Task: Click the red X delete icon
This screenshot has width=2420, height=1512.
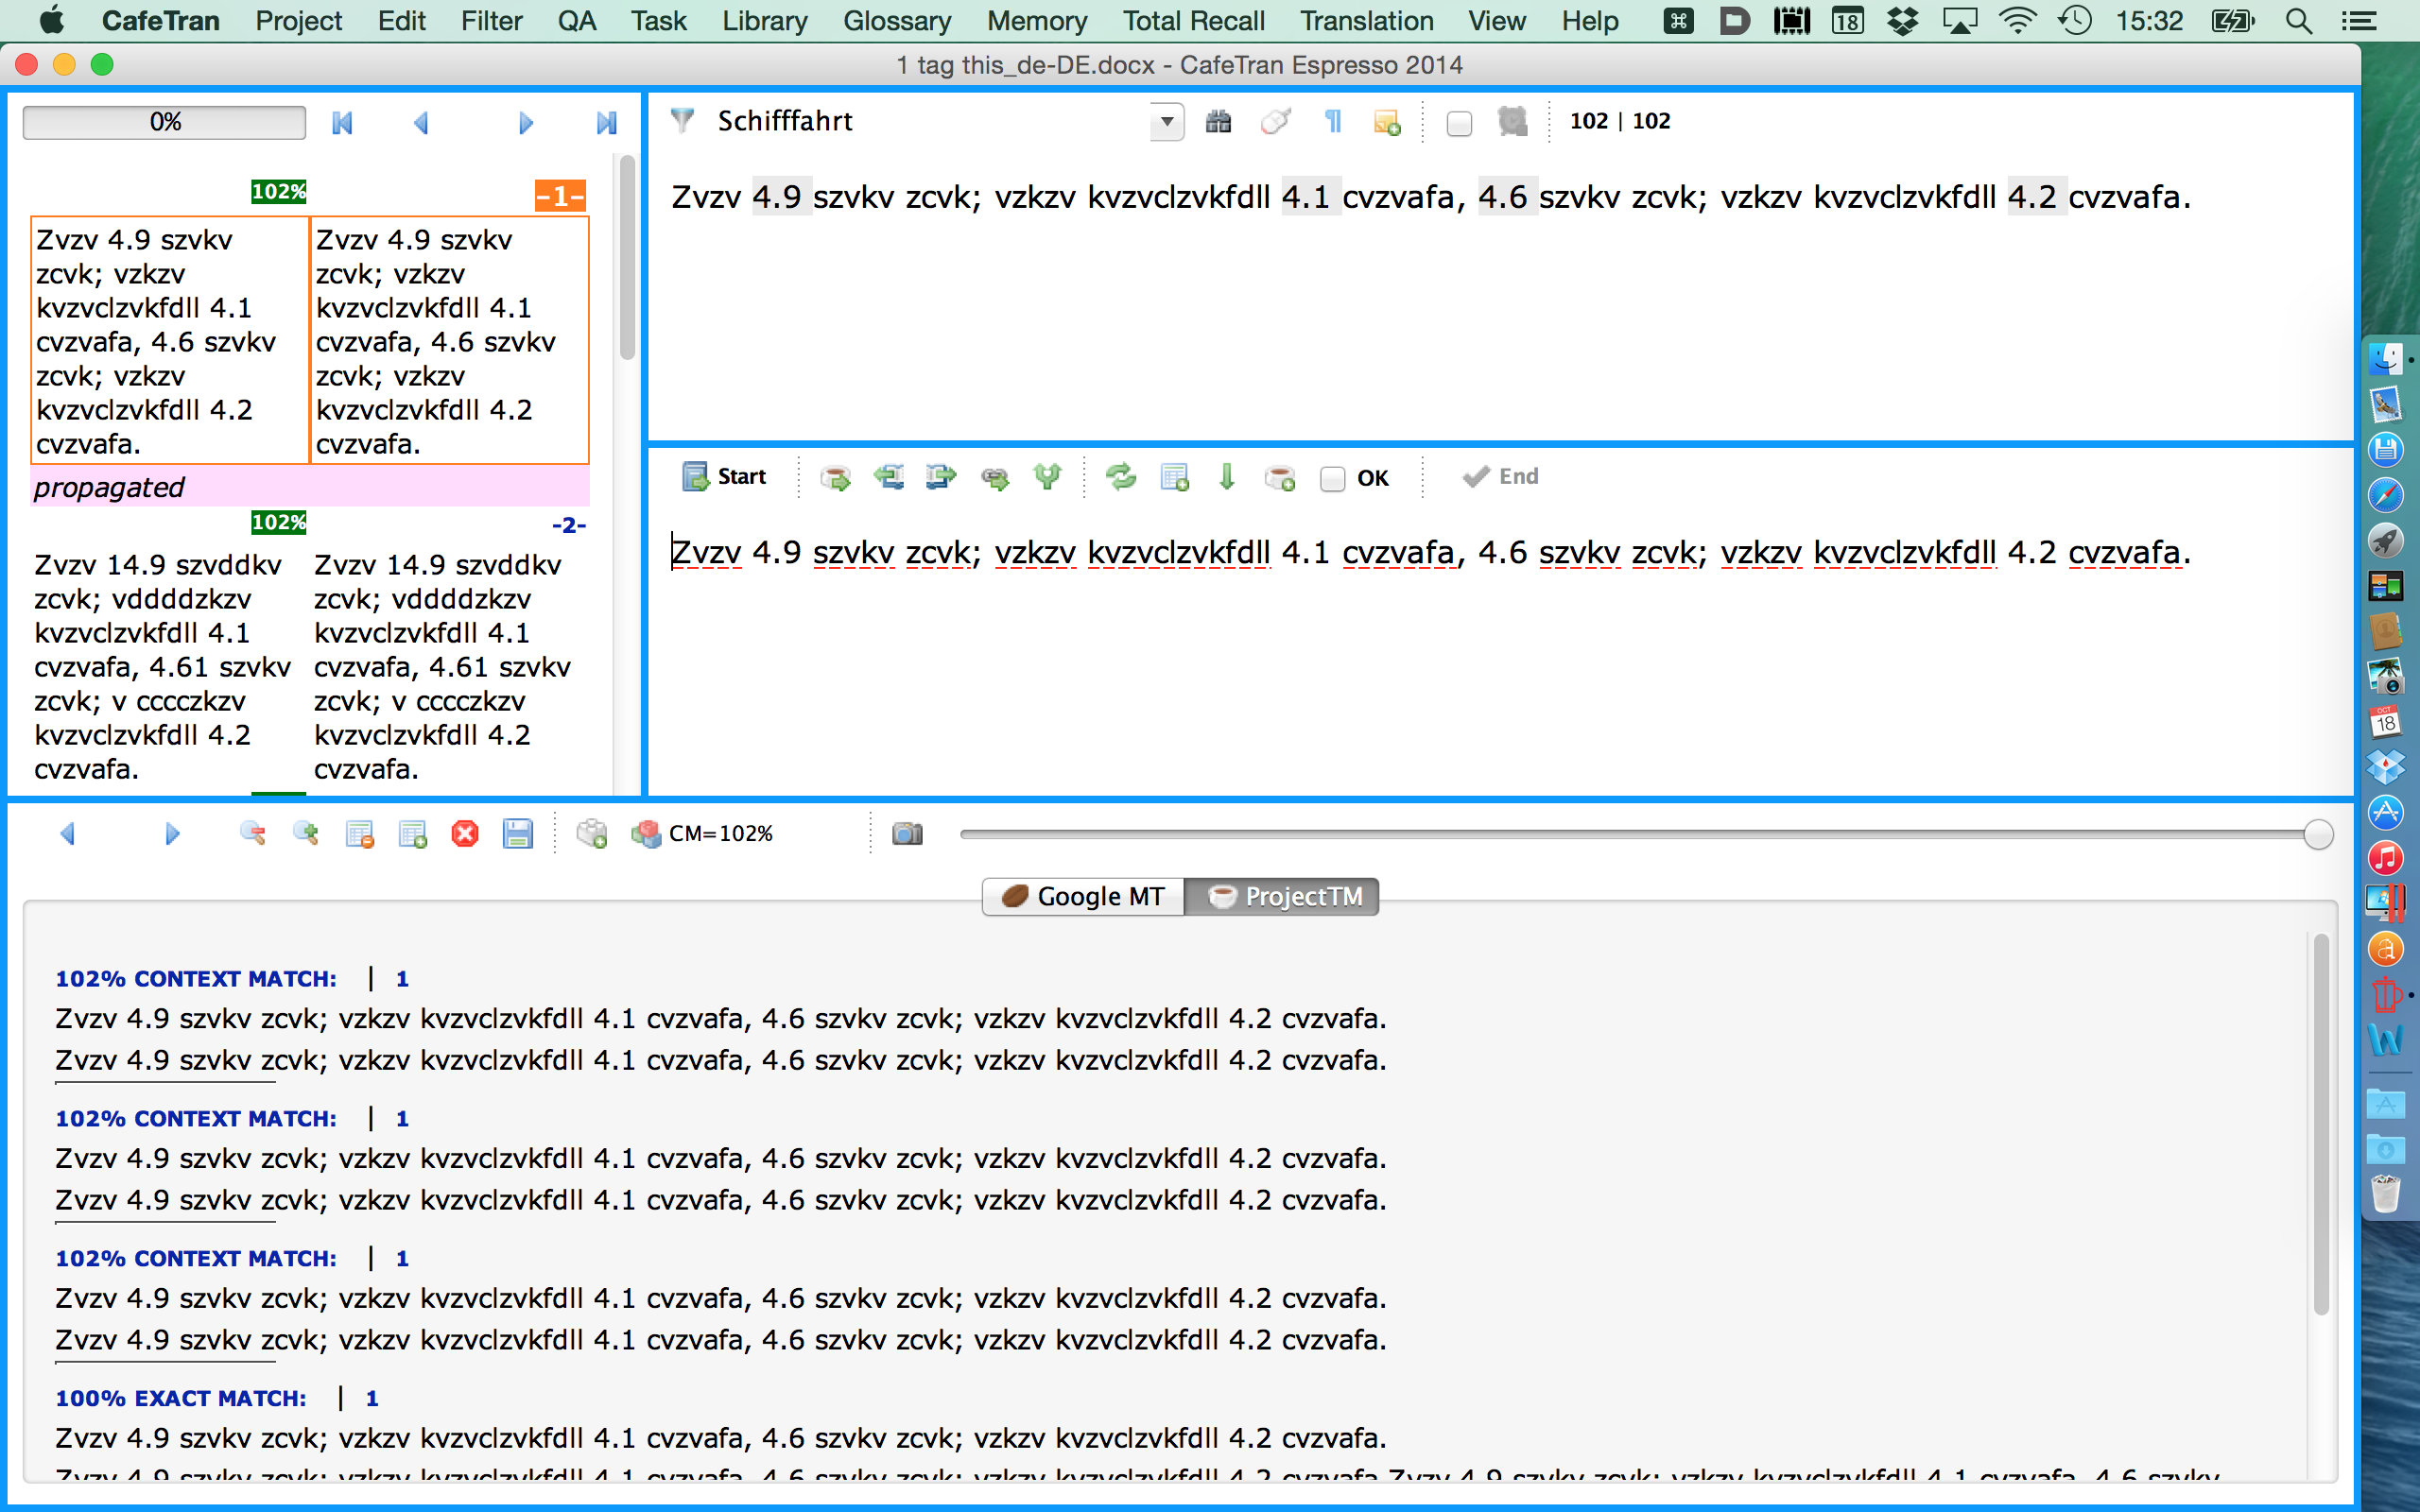Action: point(465,834)
